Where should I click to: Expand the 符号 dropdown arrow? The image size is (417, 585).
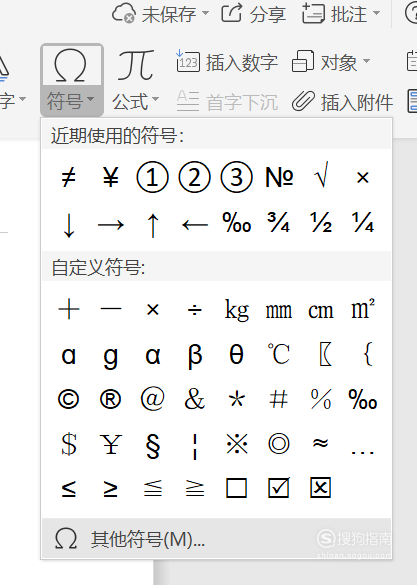(90, 100)
